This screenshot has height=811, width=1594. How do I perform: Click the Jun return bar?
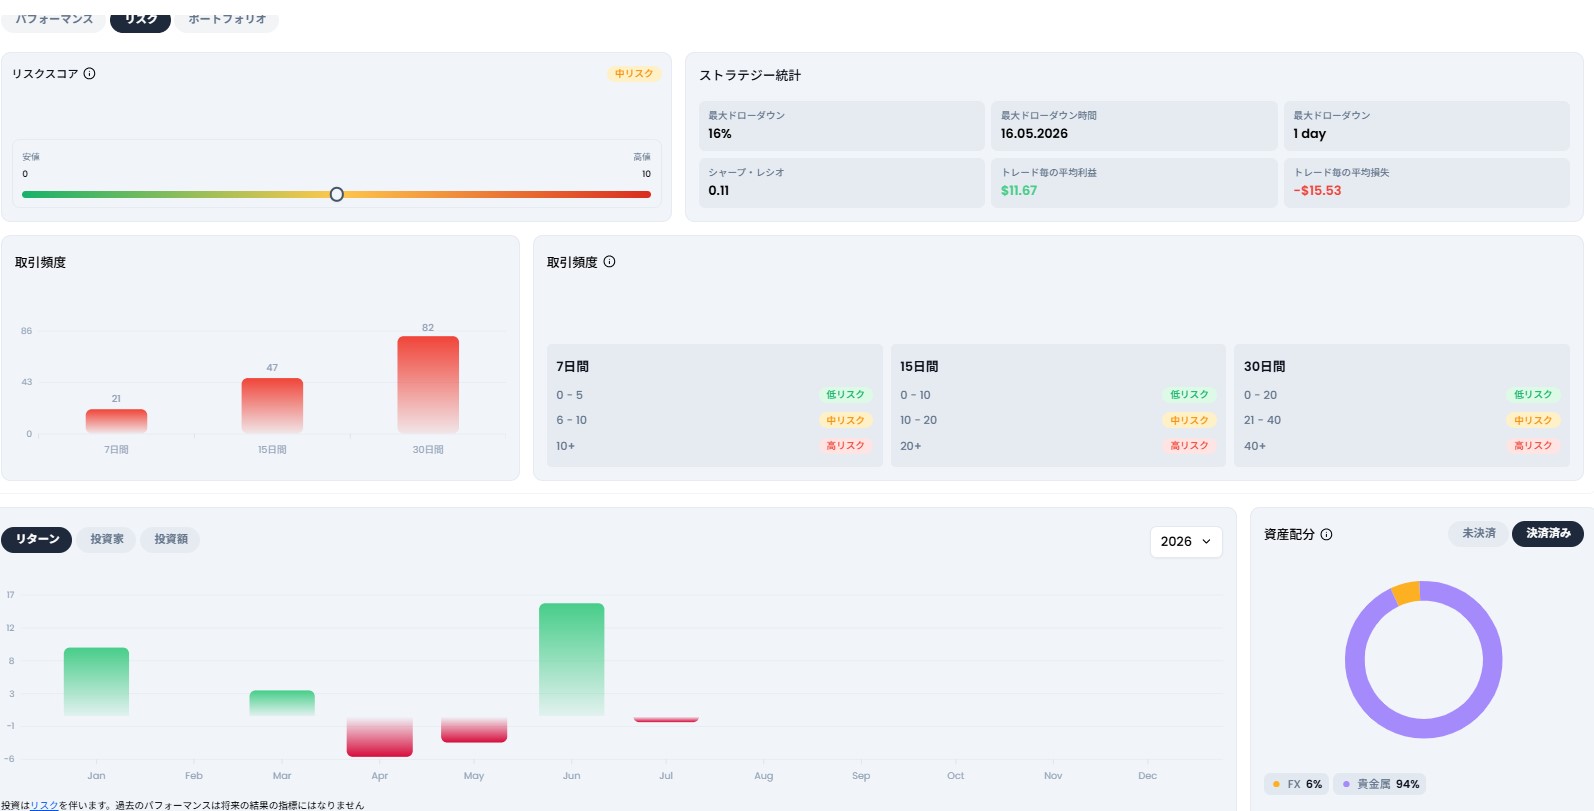point(572,659)
